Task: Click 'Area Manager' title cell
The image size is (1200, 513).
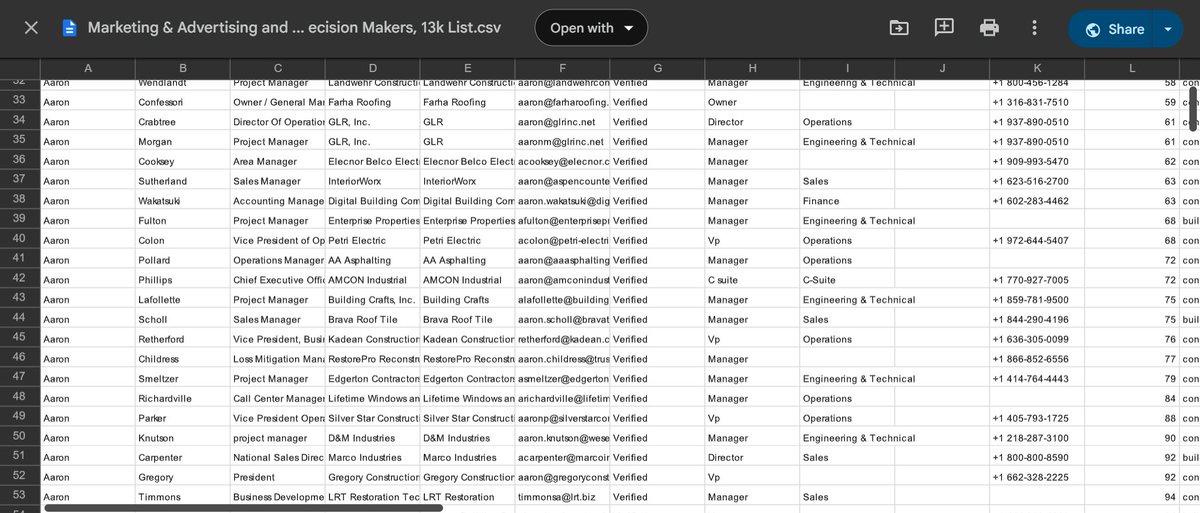Action: click(x=277, y=161)
